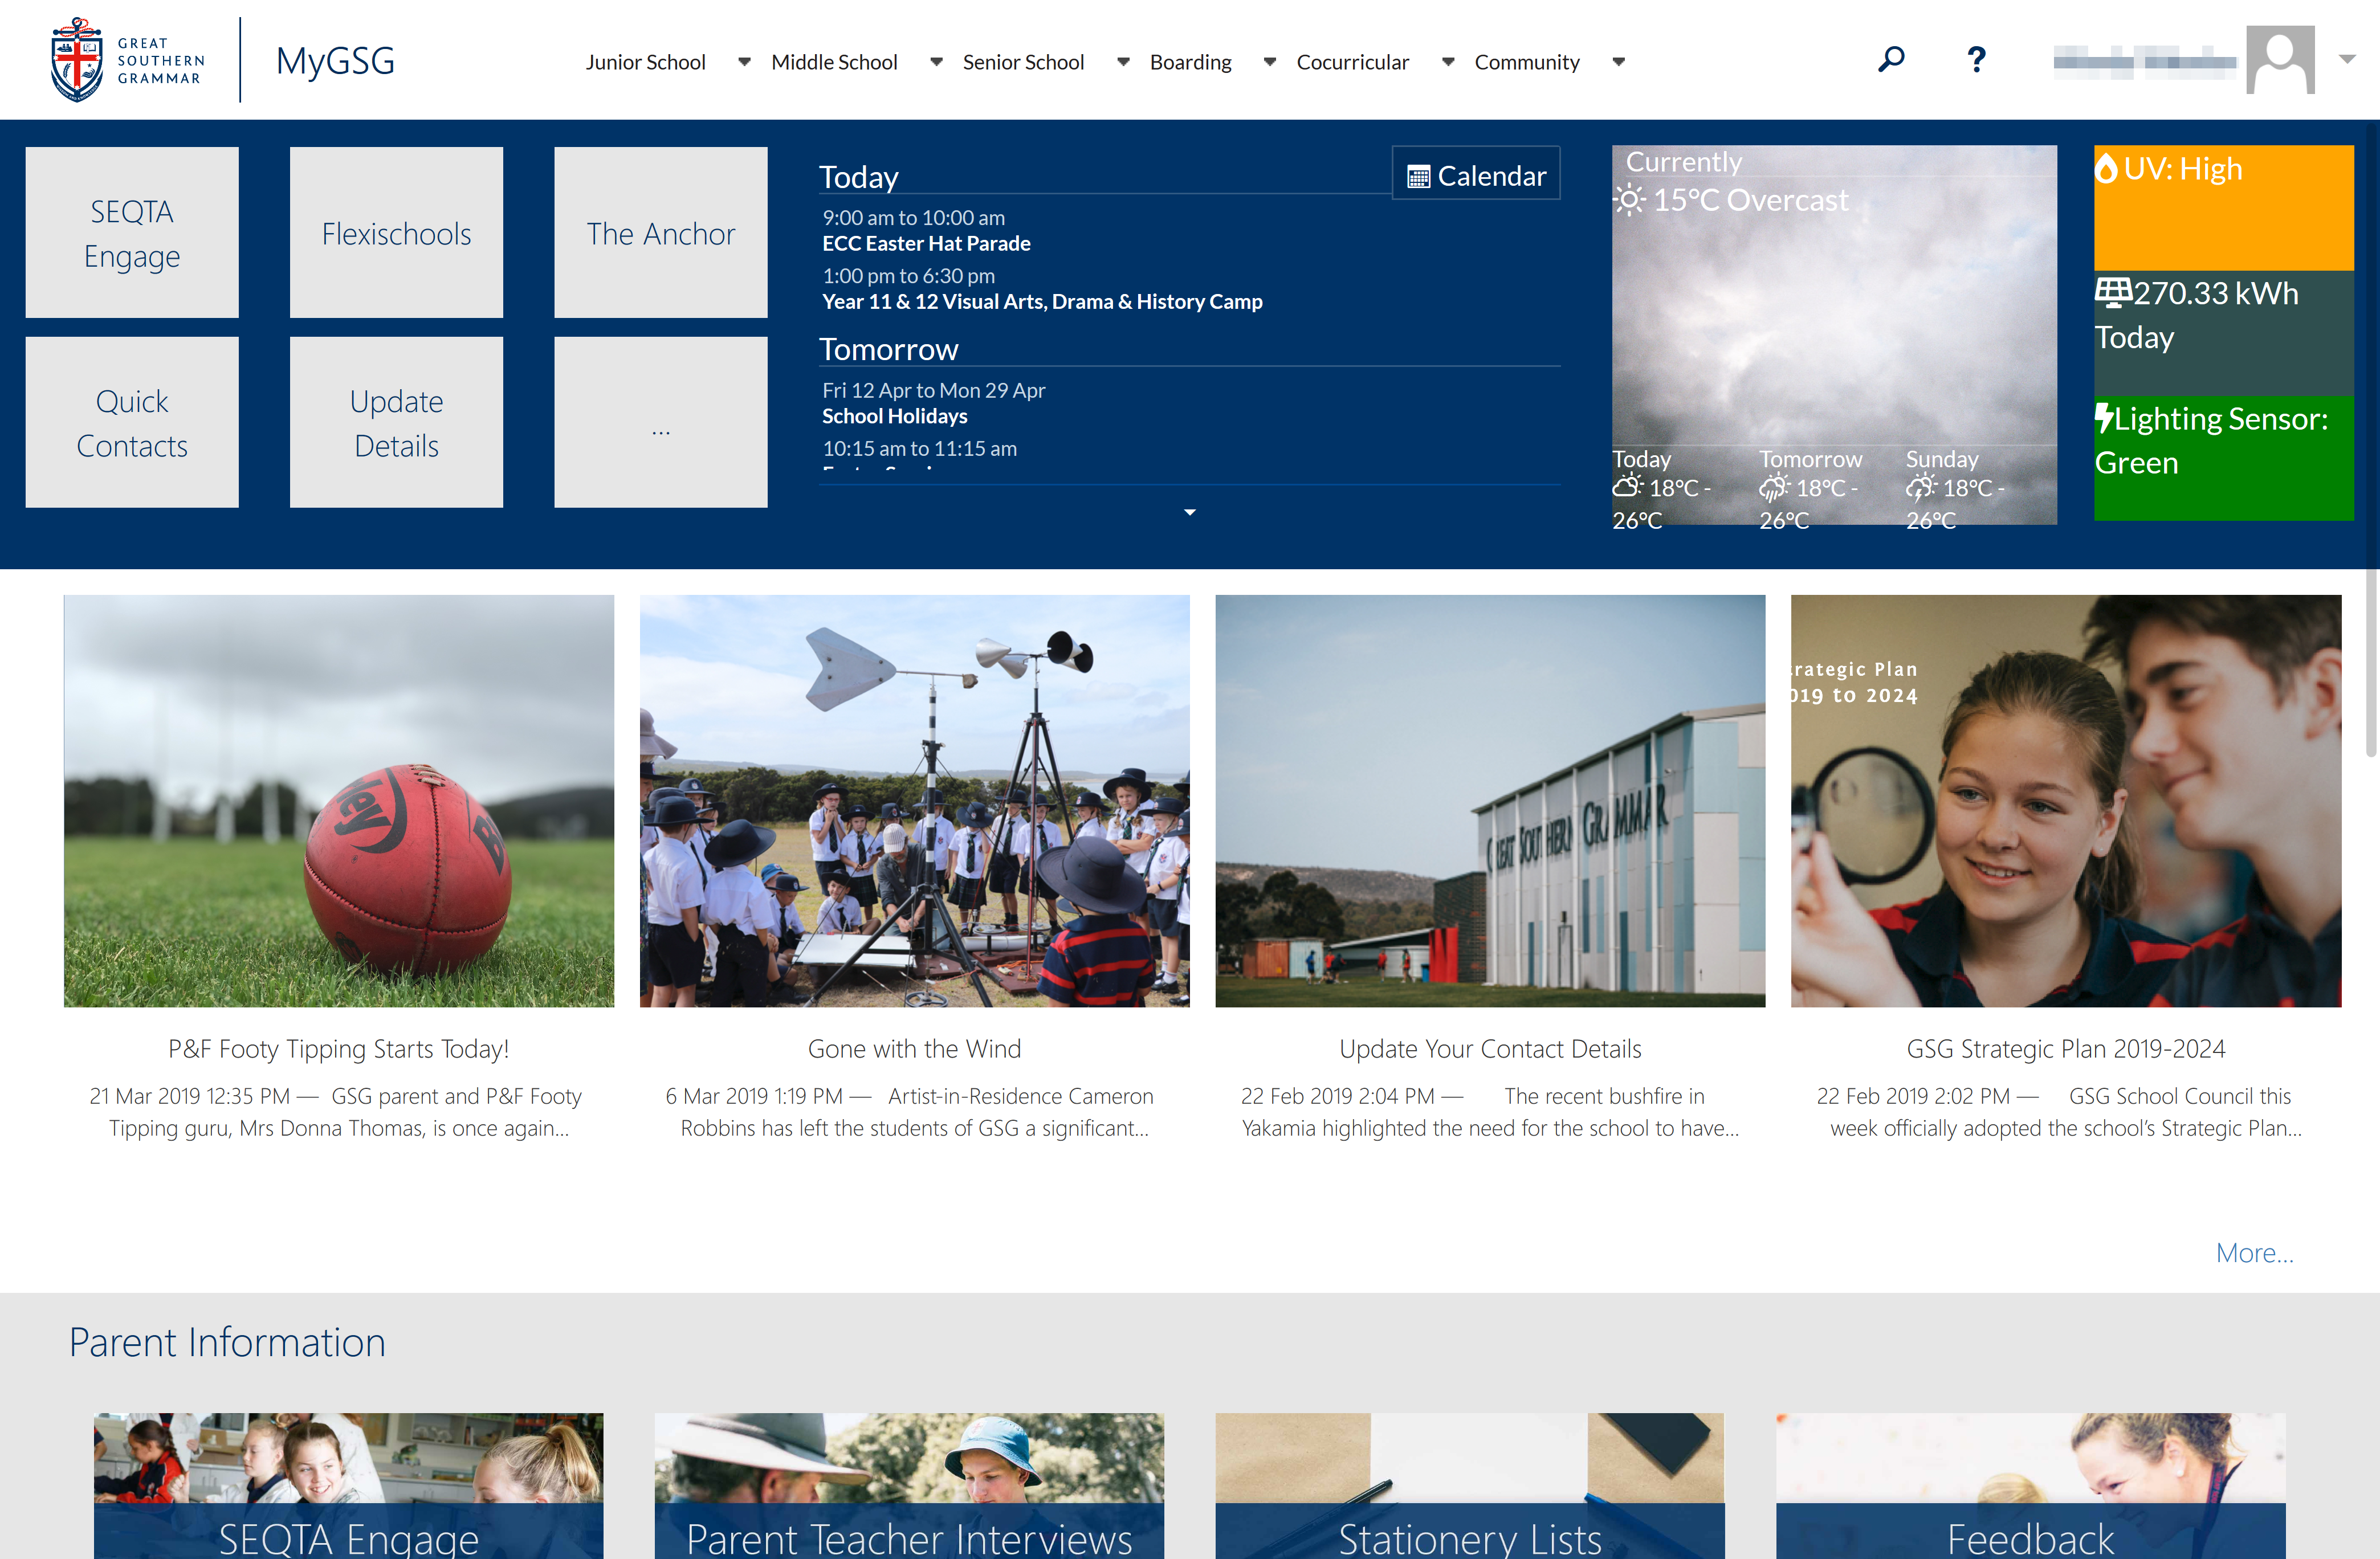Open the SEQTA Engage parent information card
The image size is (2380, 1559).
coord(348,1485)
